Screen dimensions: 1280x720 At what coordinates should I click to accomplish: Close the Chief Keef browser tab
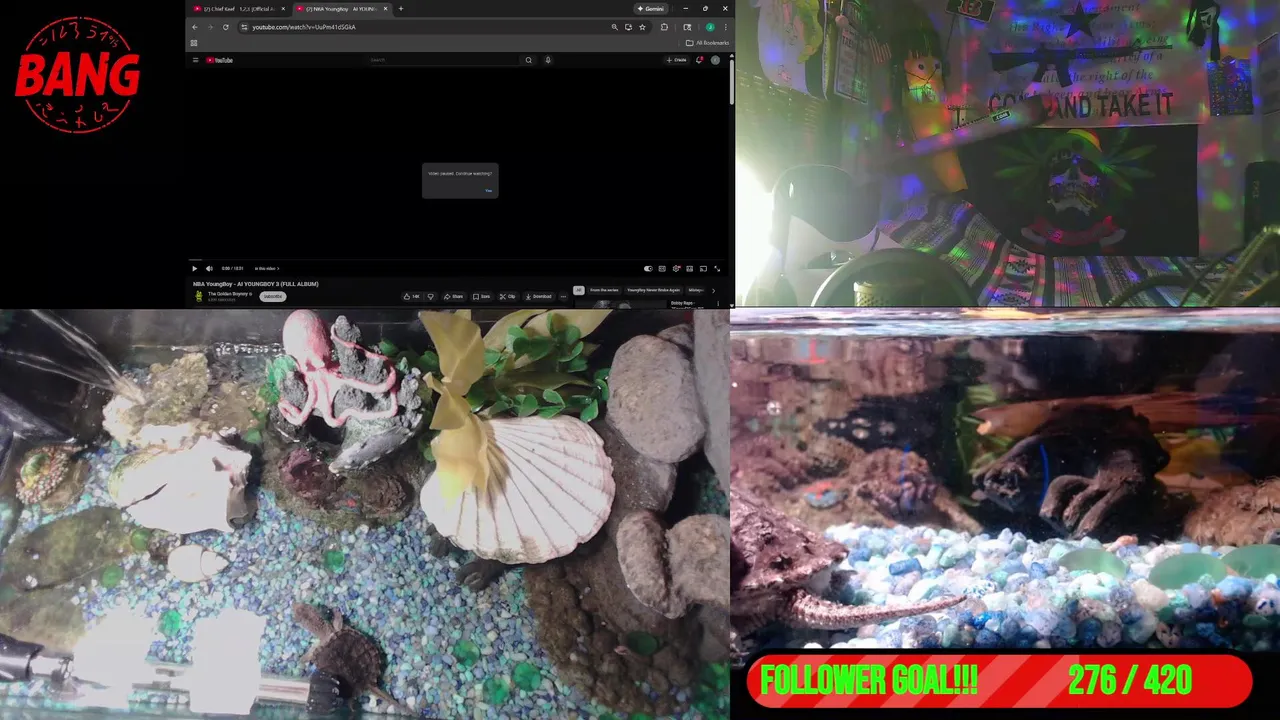283,9
